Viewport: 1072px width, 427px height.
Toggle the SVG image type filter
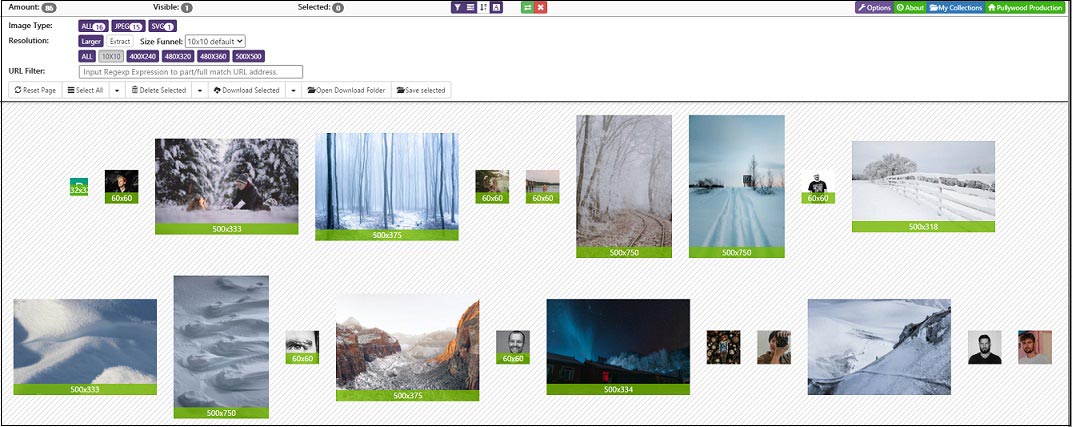click(162, 26)
